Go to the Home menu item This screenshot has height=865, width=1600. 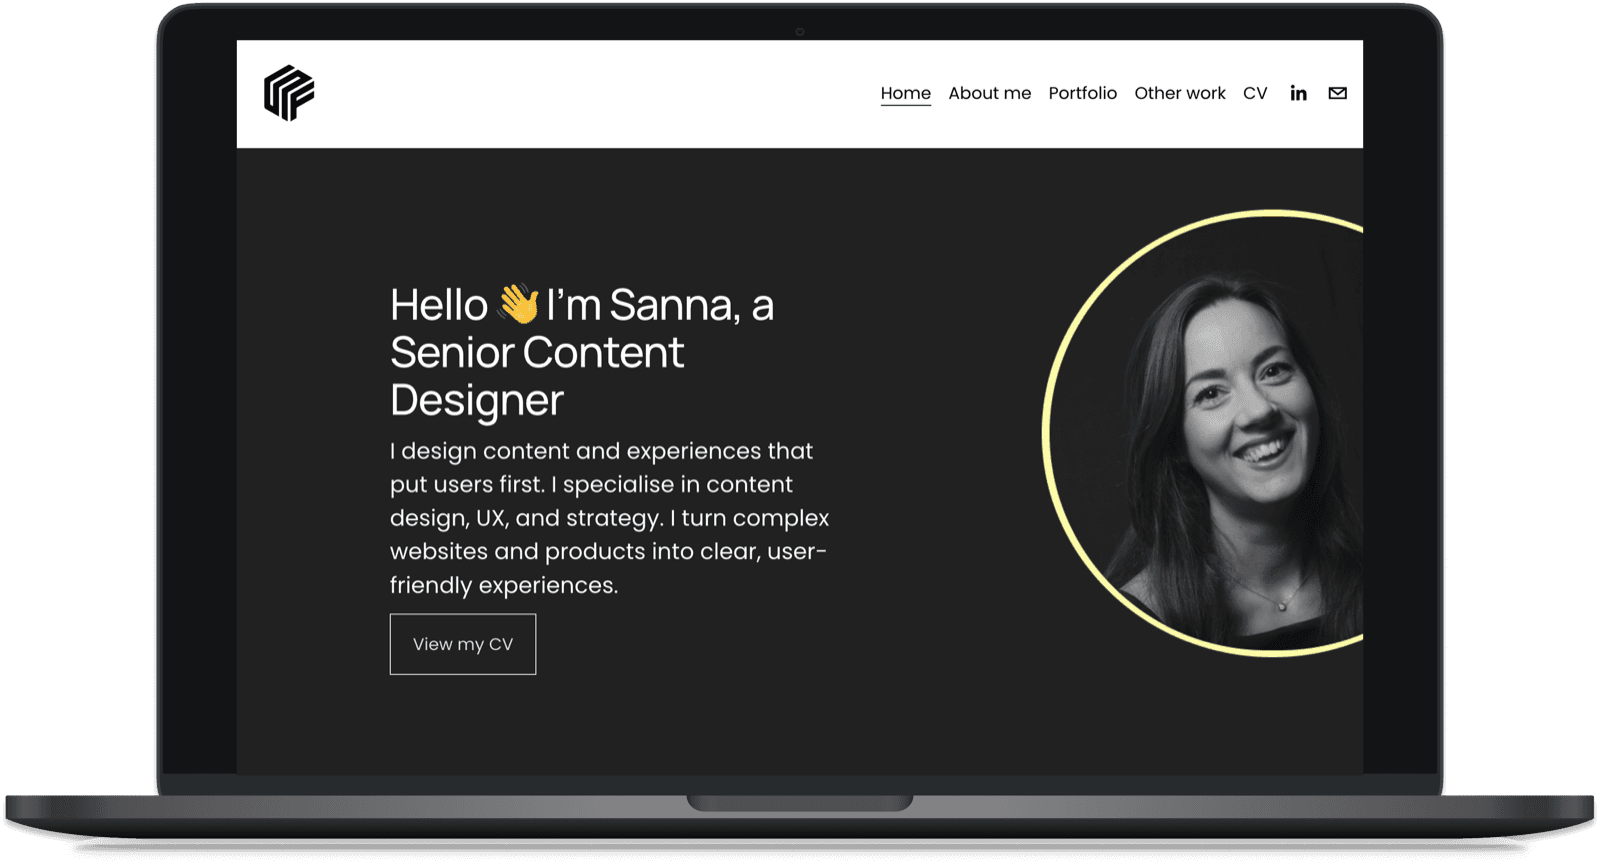click(x=905, y=93)
